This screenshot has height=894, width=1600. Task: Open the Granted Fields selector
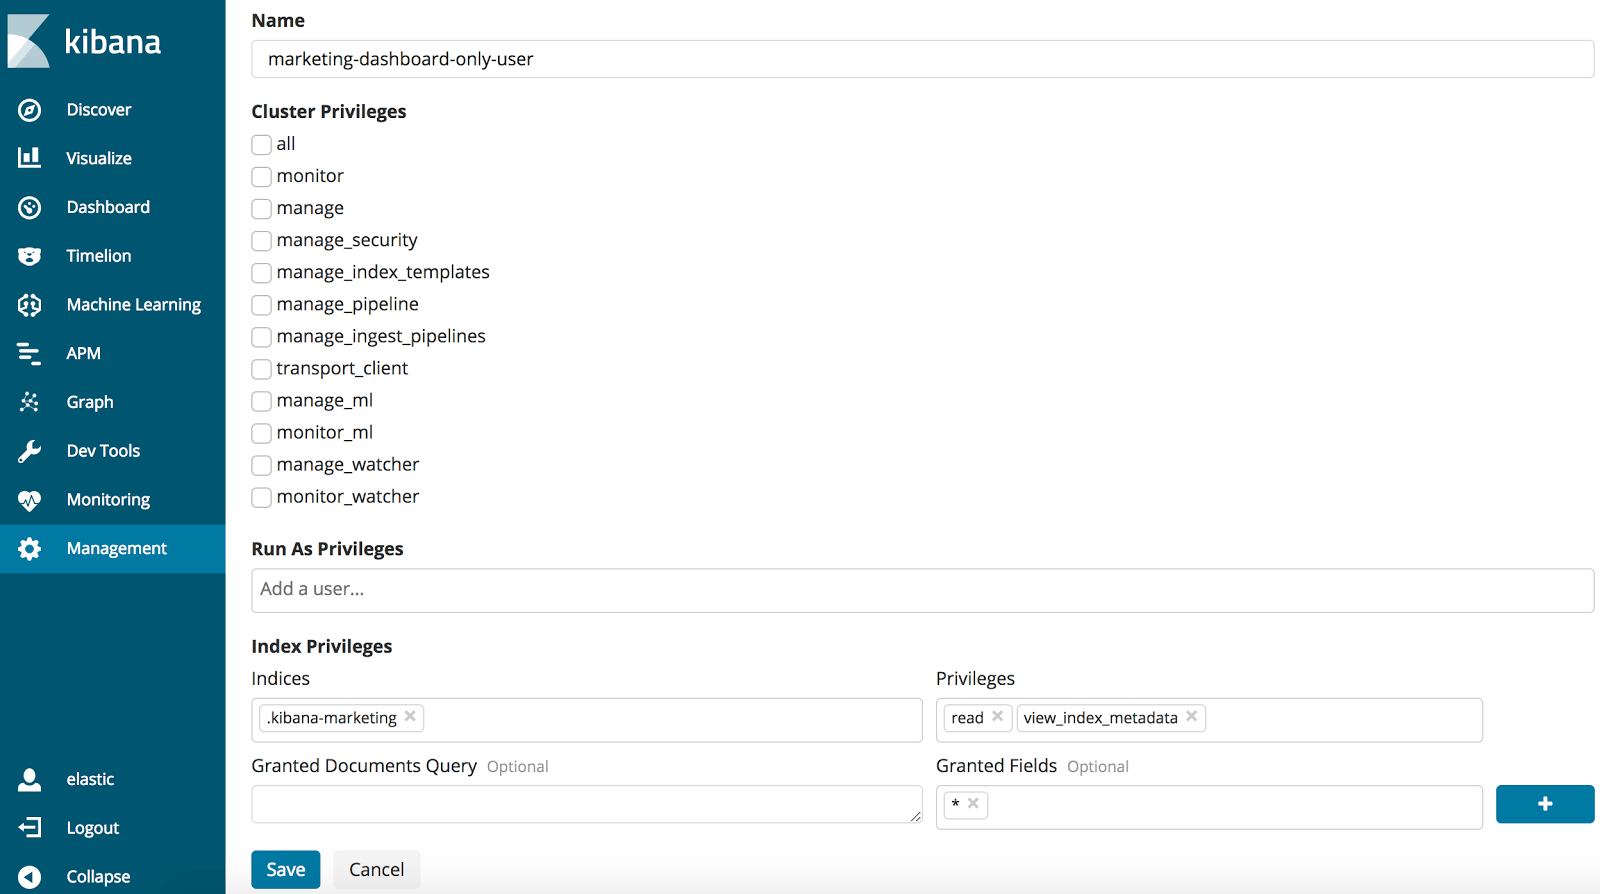pos(1208,807)
